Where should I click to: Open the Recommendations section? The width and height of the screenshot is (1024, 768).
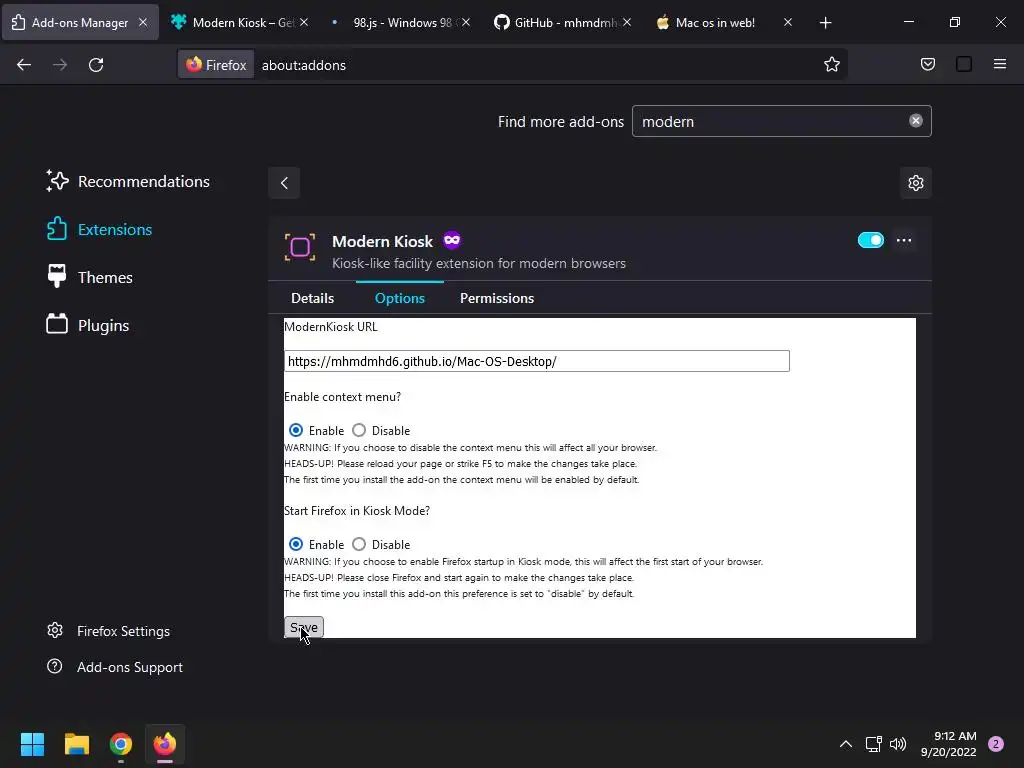[129, 182]
